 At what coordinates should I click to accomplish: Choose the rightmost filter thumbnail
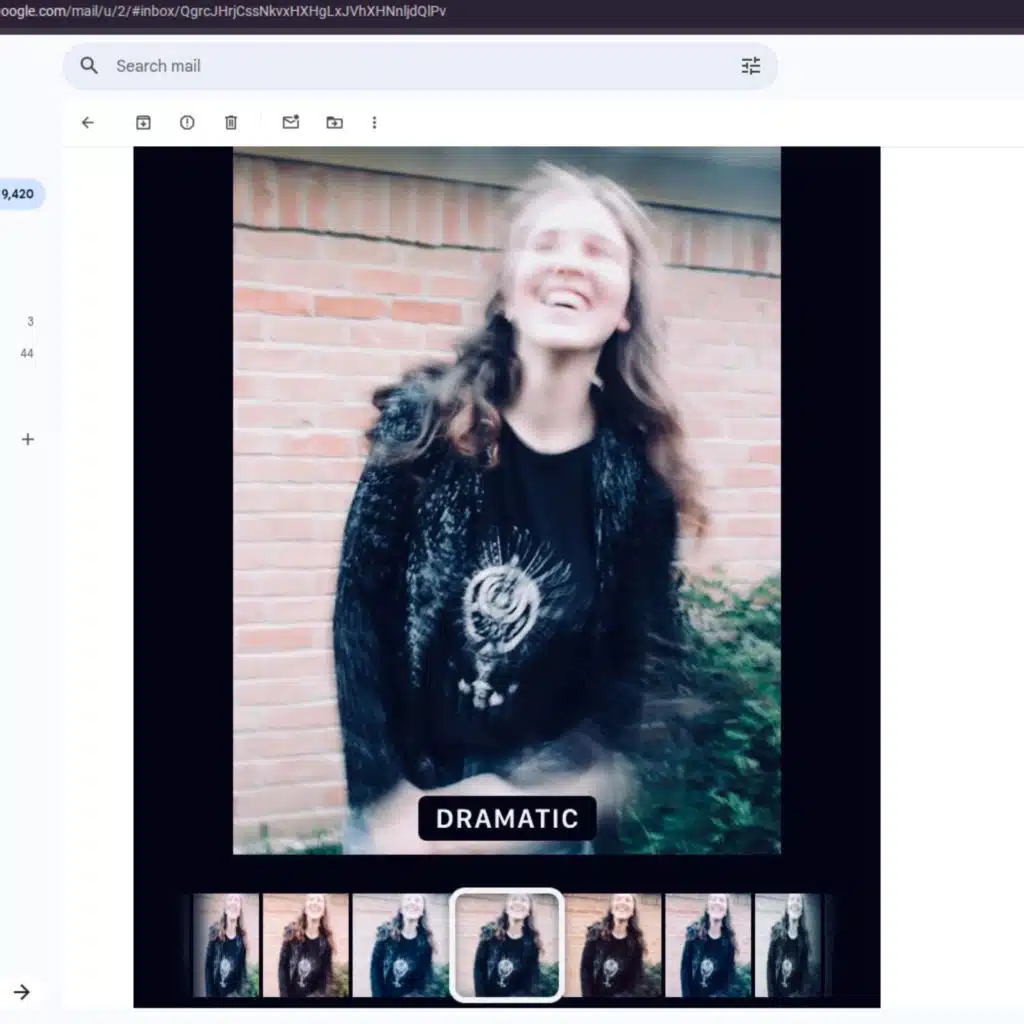pos(789,945)
